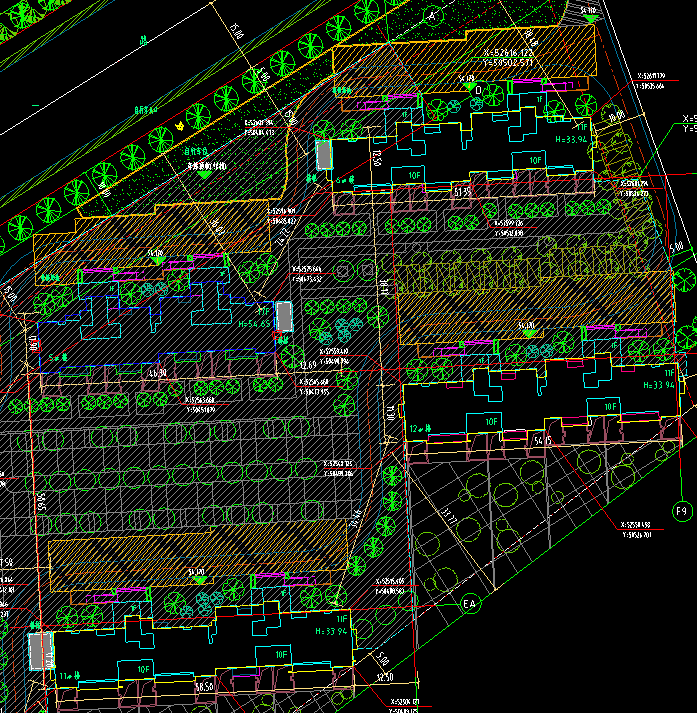Image resolution: width=697 pixels, height=713 pixels.
Task: Pick the 46.30 dimension text
Action: 158,373
